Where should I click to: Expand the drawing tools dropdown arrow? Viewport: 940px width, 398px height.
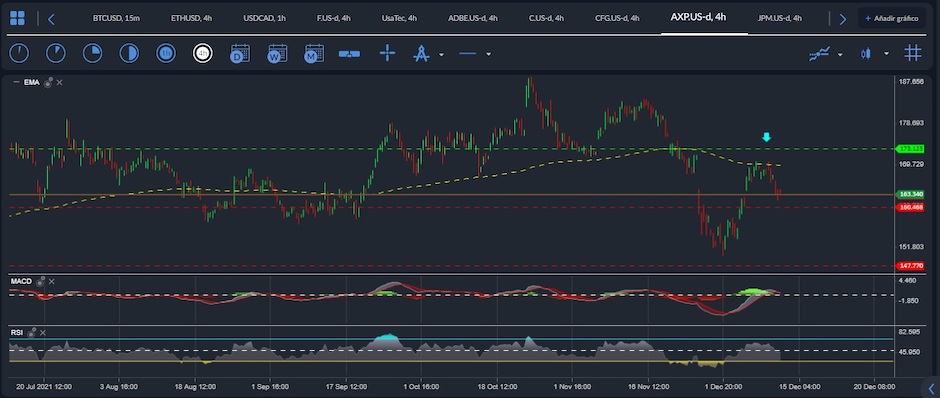tap(442, 55)
